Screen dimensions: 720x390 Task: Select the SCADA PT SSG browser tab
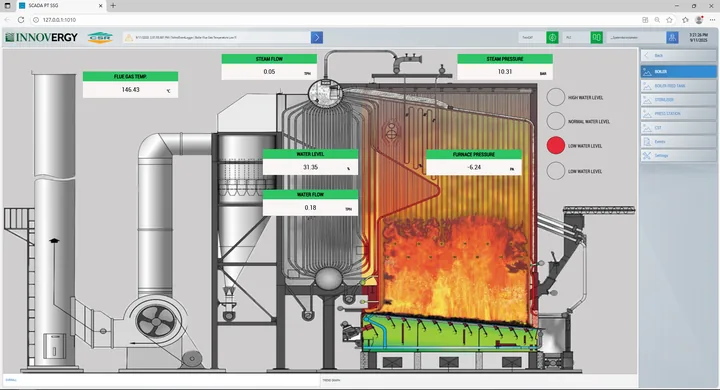(x=61, y=6)
